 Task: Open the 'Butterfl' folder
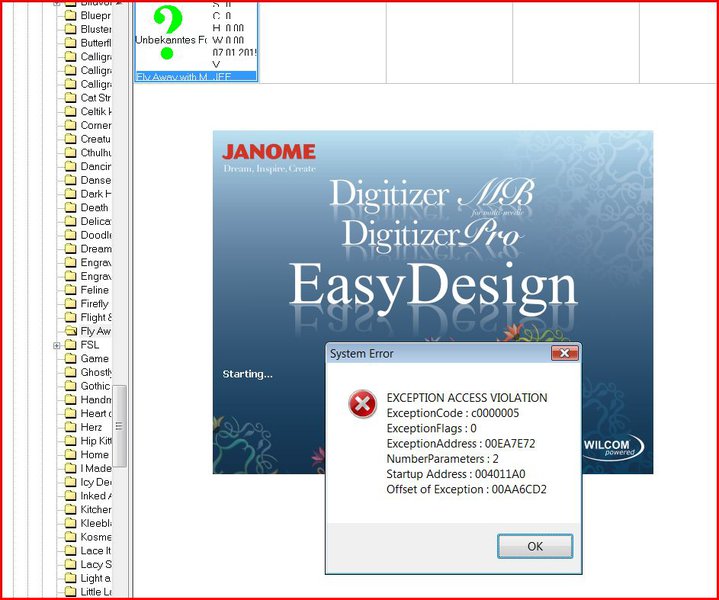(x=95, y=43)
